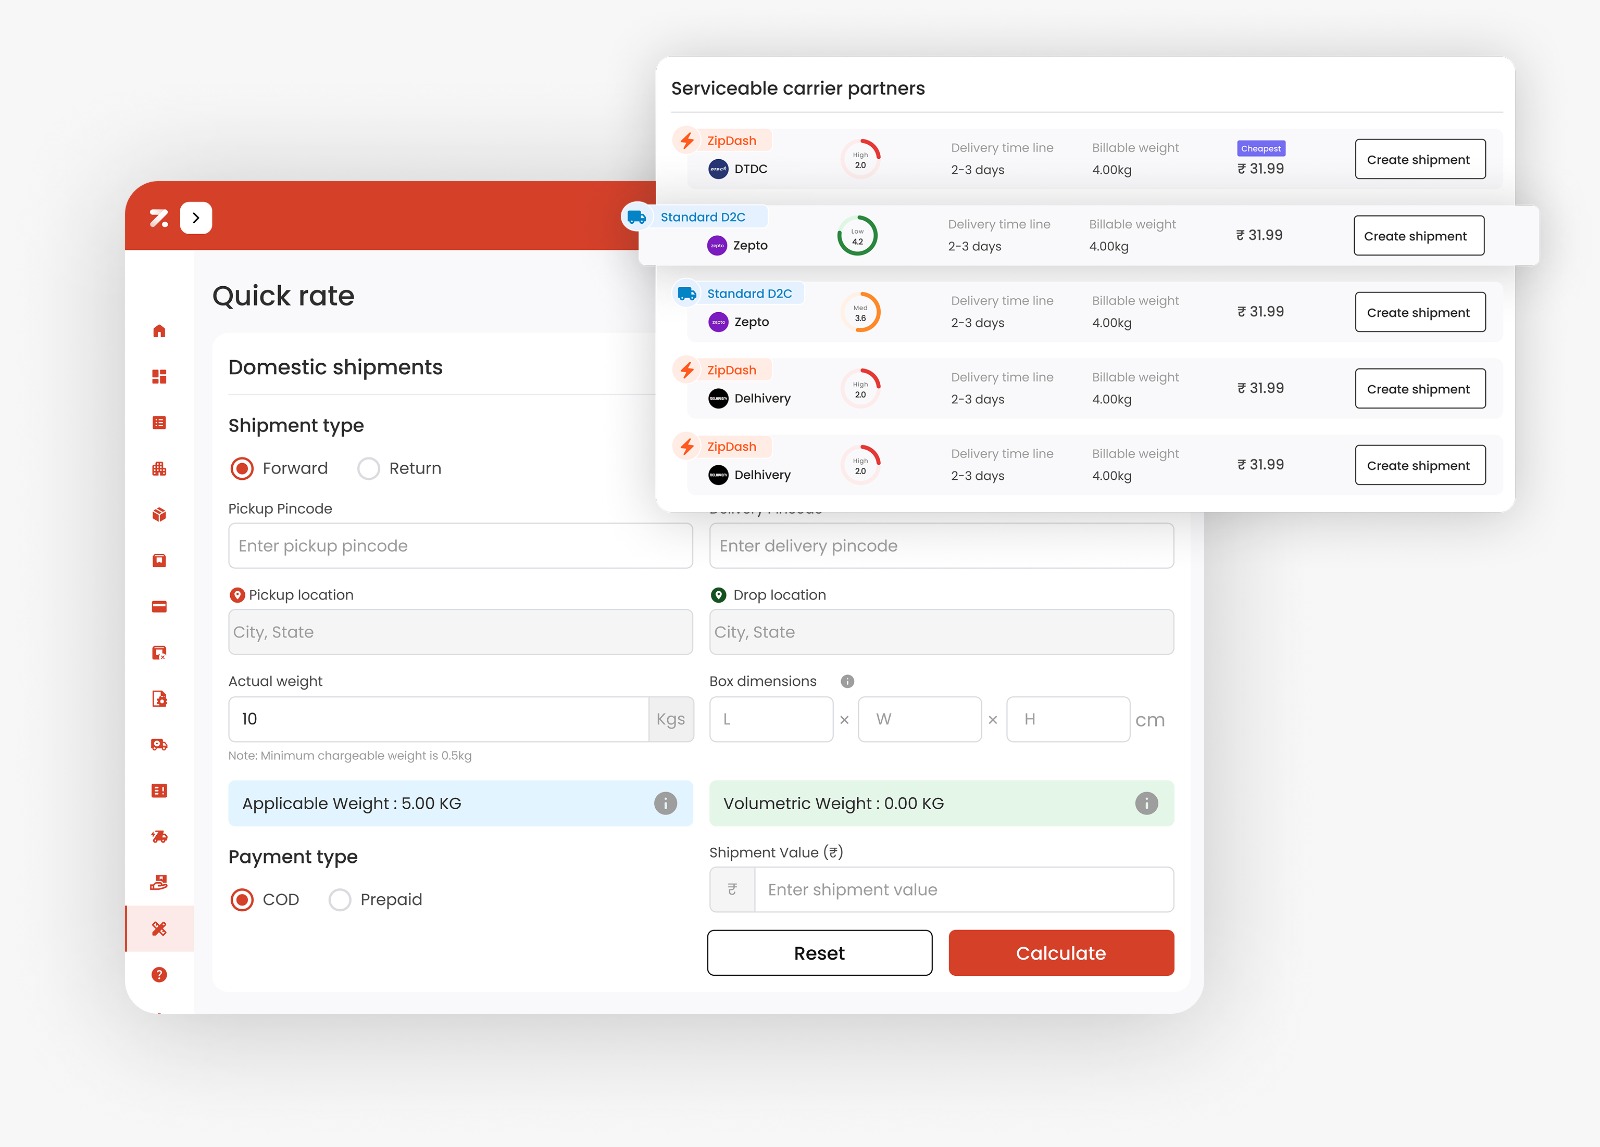This screenshot has width=1600, height=1147.
Task: Expand the sidebar with chevron button
Action: tap(196, 218)
